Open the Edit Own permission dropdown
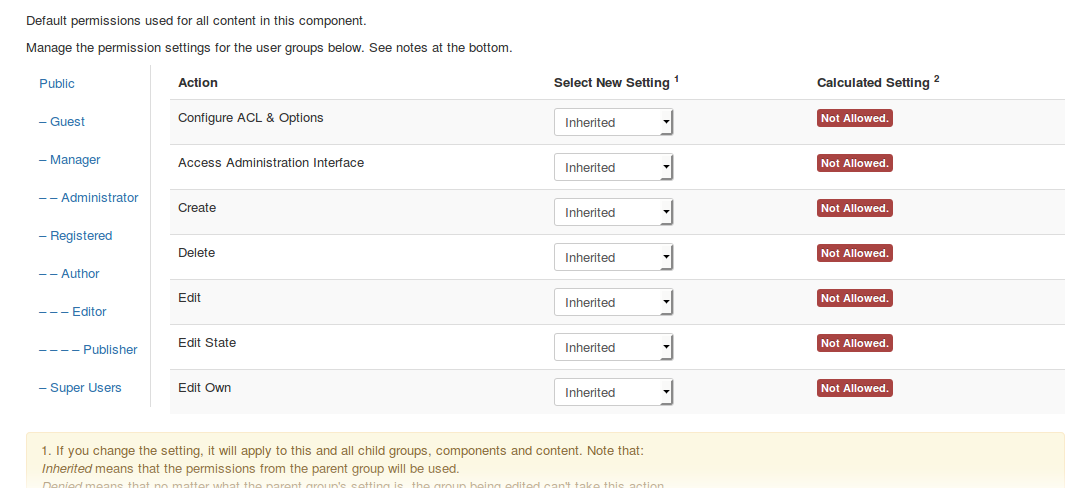This screenshot has width=1081, height=488. click(x=613, y=393)
